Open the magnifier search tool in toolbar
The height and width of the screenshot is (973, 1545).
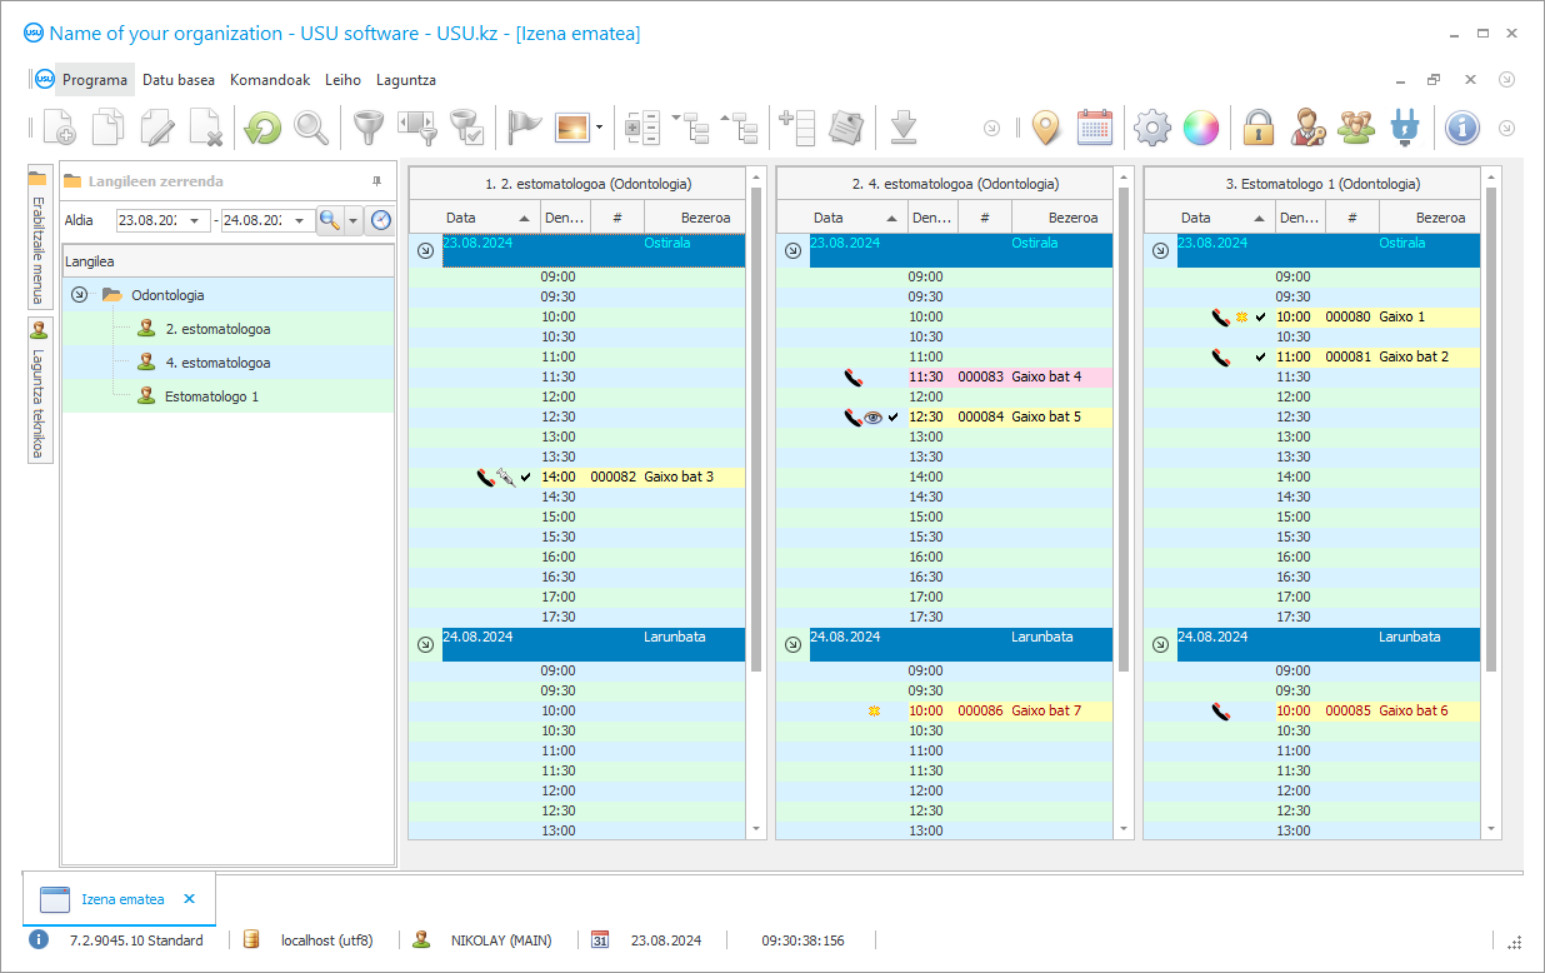tap(311, 128)
